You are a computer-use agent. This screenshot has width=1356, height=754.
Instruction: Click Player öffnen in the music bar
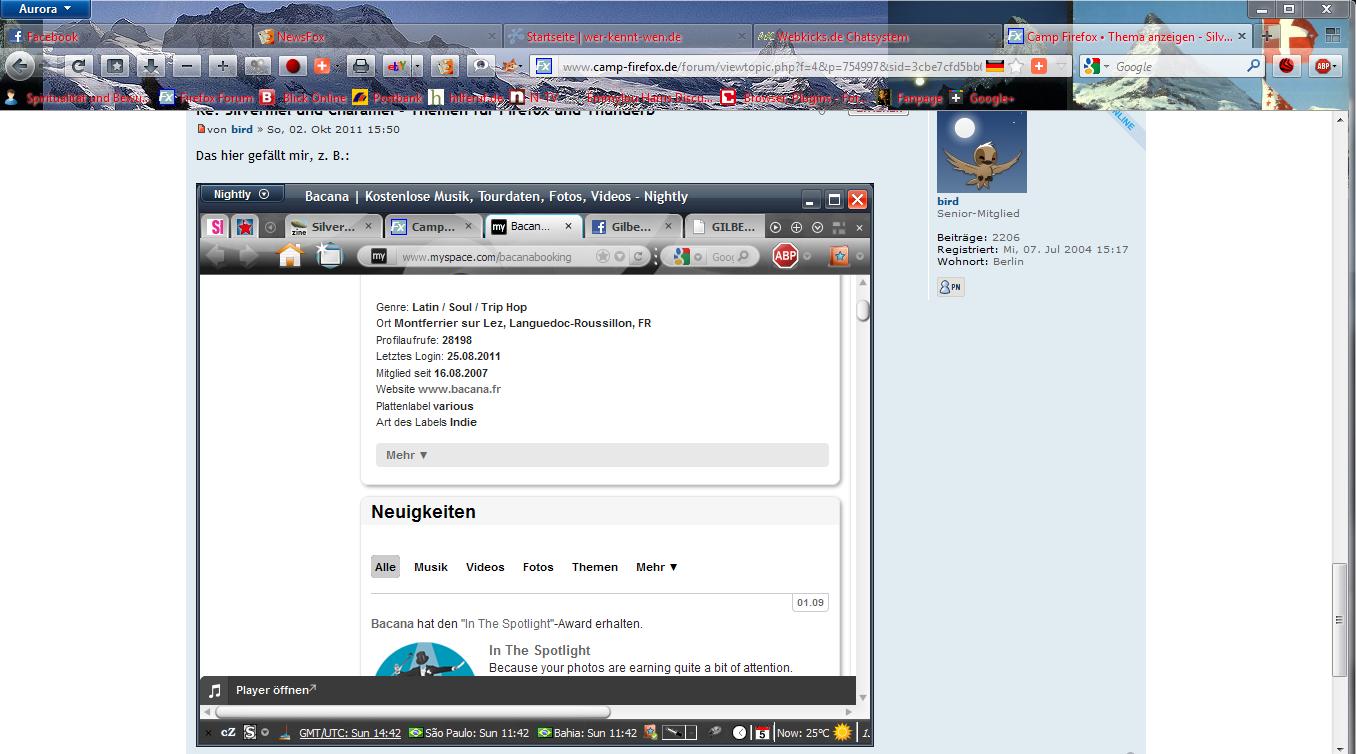click(x=276, y=690)
